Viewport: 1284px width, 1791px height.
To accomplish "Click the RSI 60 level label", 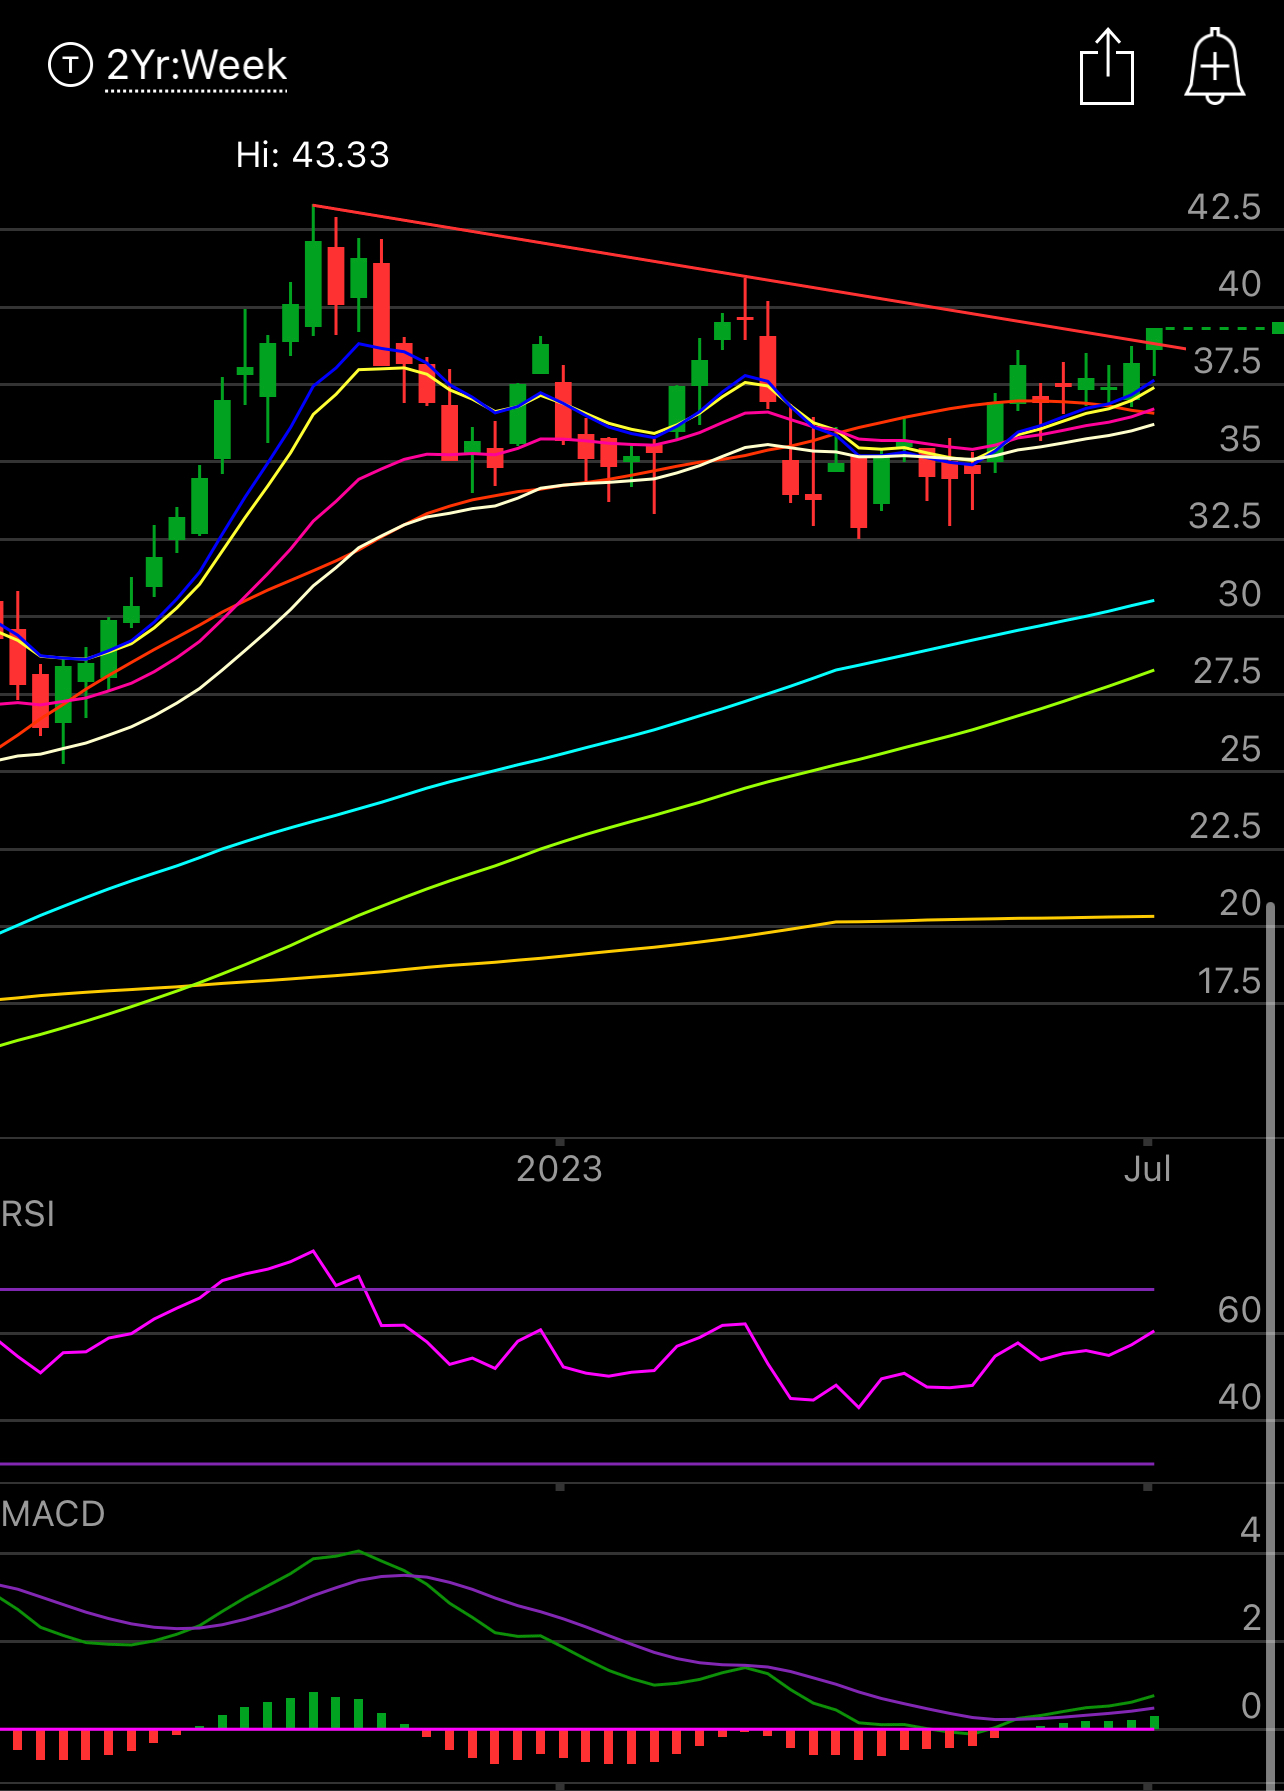I will [1240, 1310].
